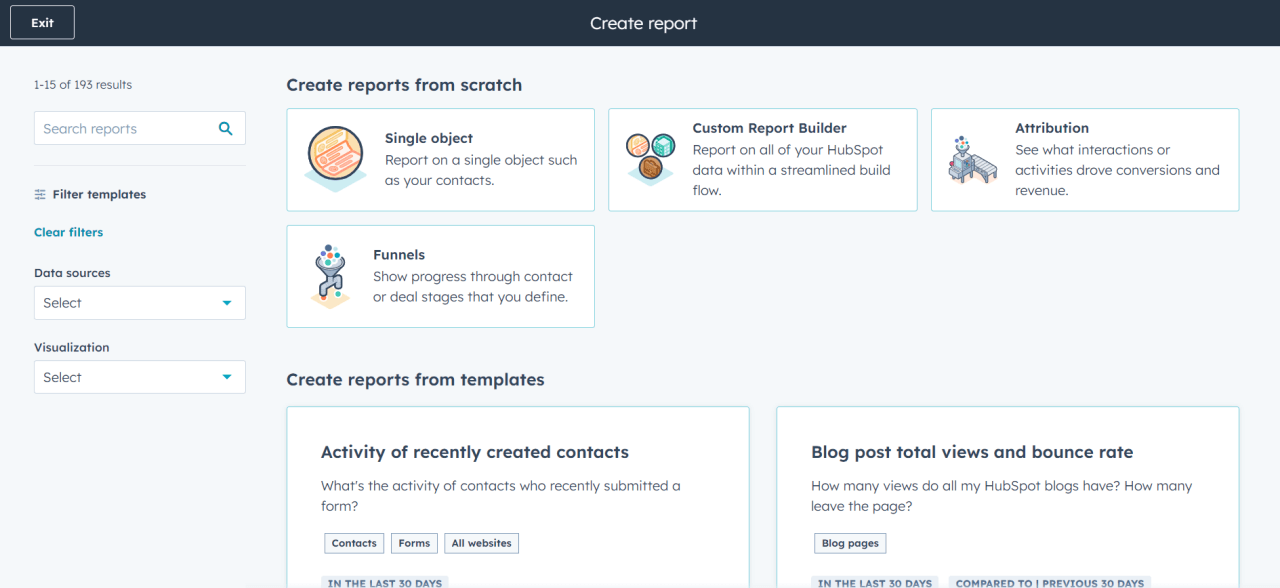The image size is (1280, 588).
Task: Click inside the Search reports field
Action: (x=120, y=128)
